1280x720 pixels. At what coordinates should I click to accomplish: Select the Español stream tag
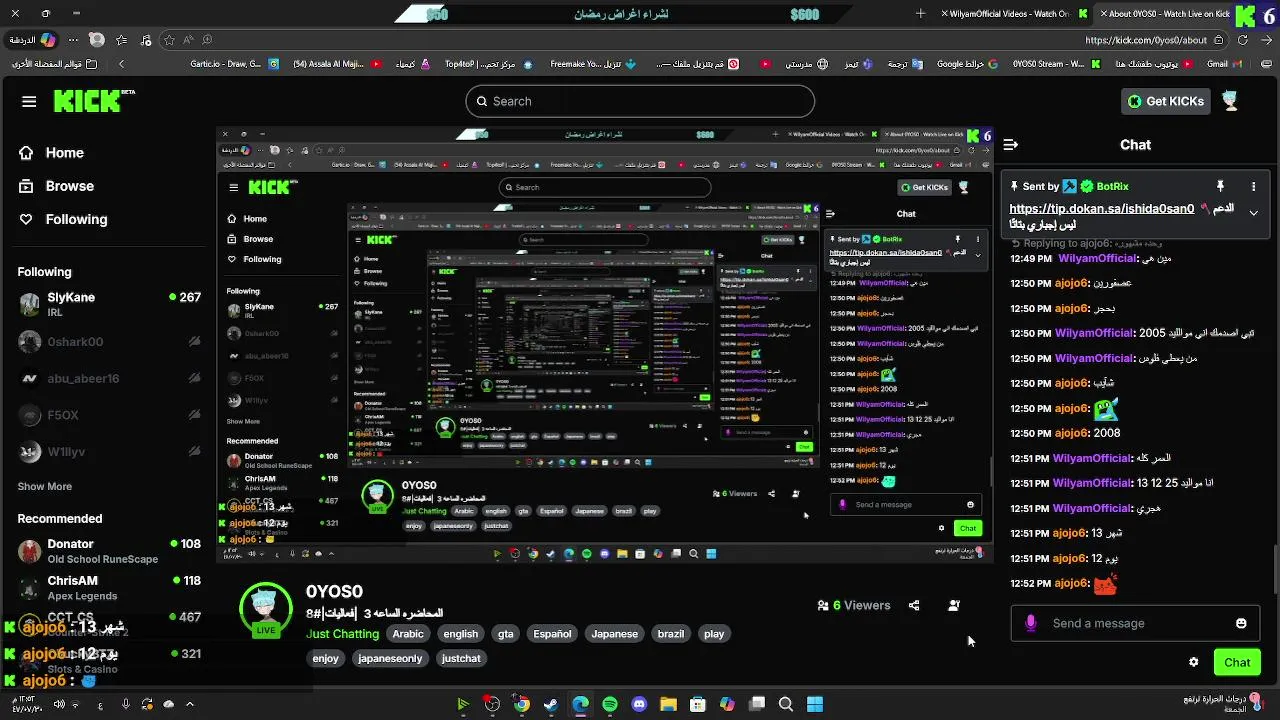552,634
